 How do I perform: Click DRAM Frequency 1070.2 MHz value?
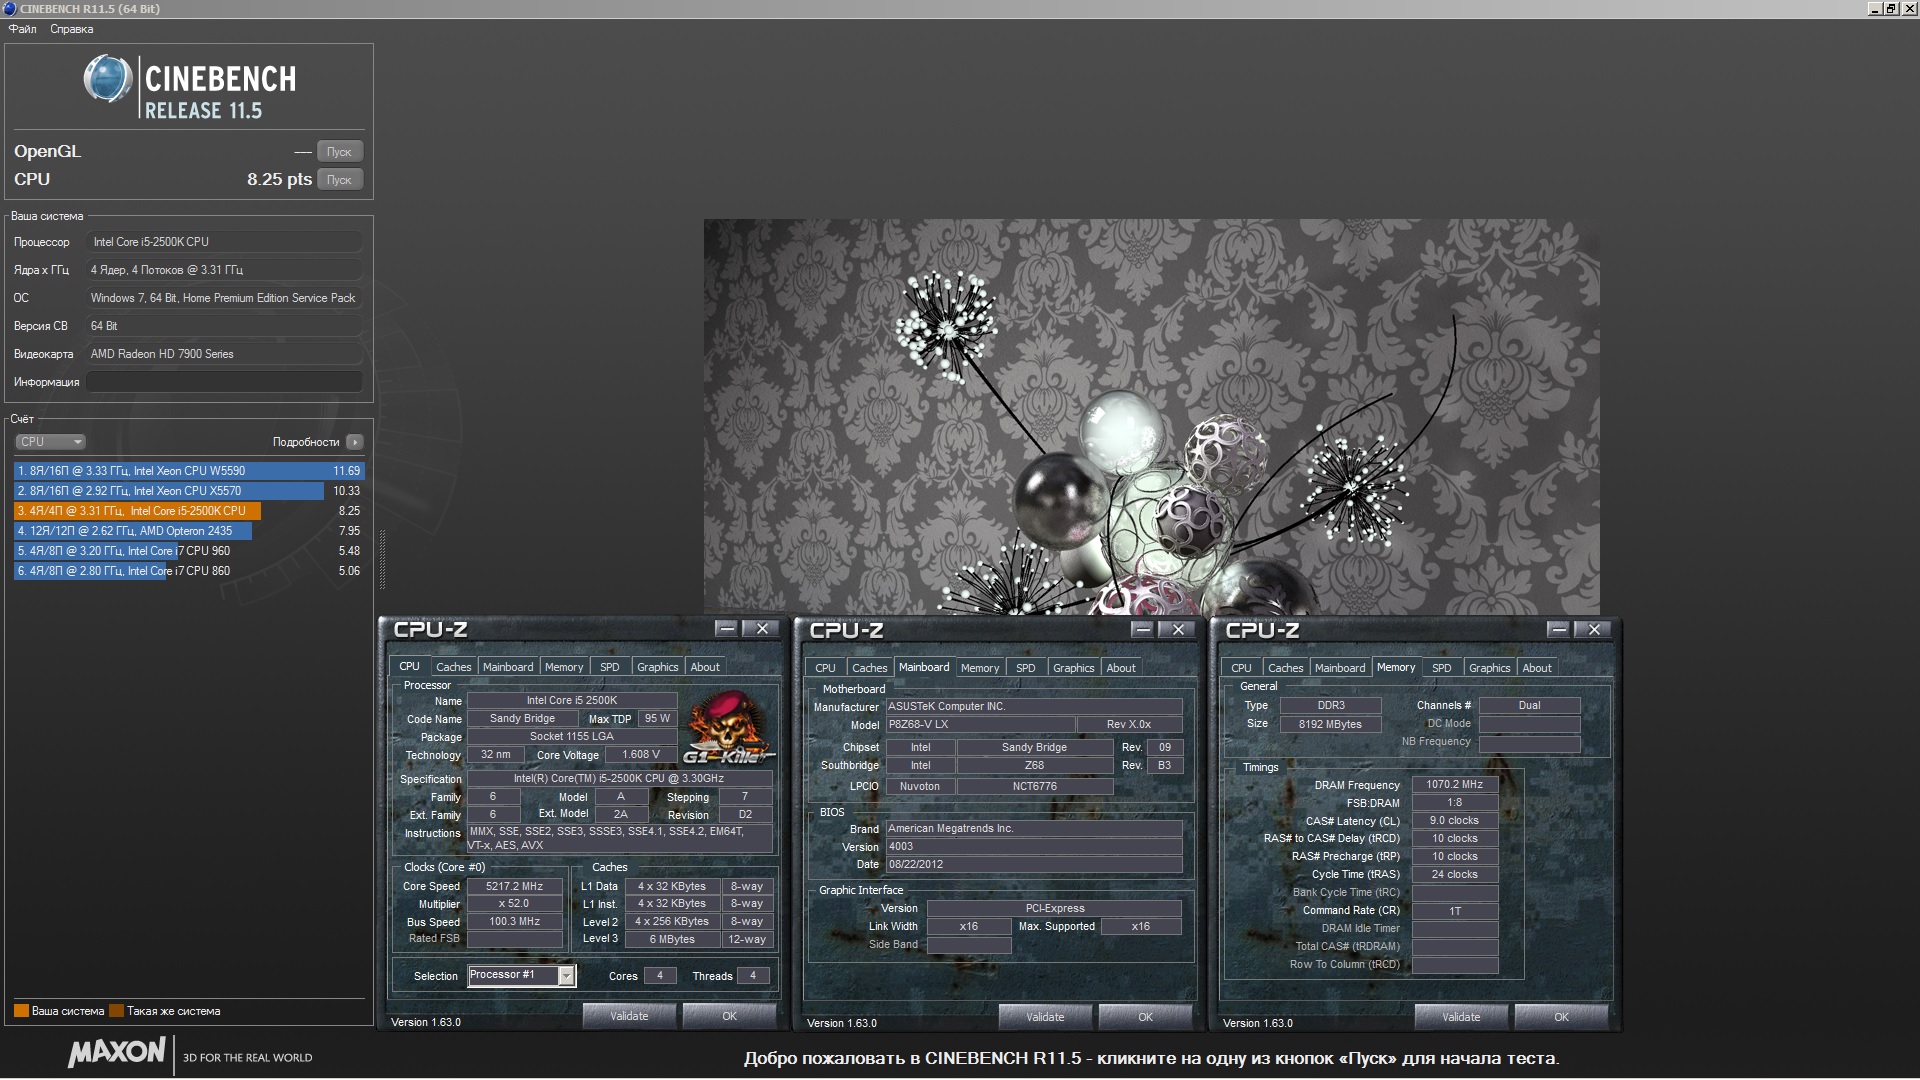pyautogui.click(x=1455, y=785)
